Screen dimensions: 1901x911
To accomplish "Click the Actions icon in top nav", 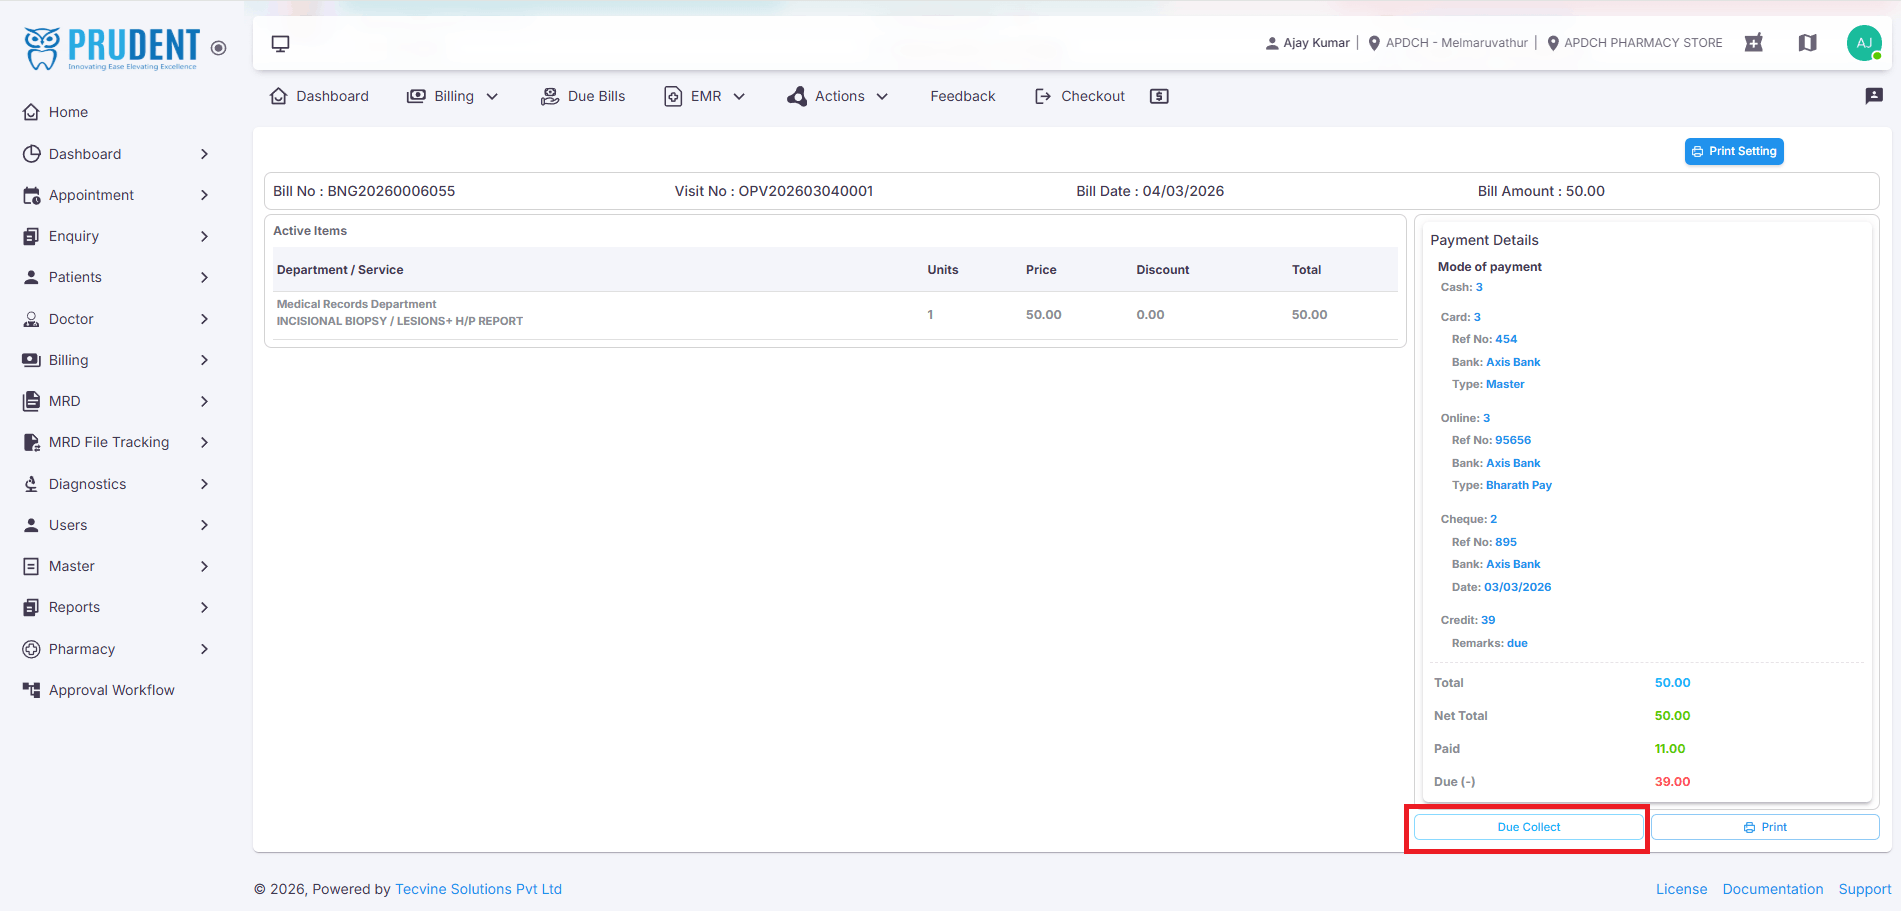I will pos(797,96).
